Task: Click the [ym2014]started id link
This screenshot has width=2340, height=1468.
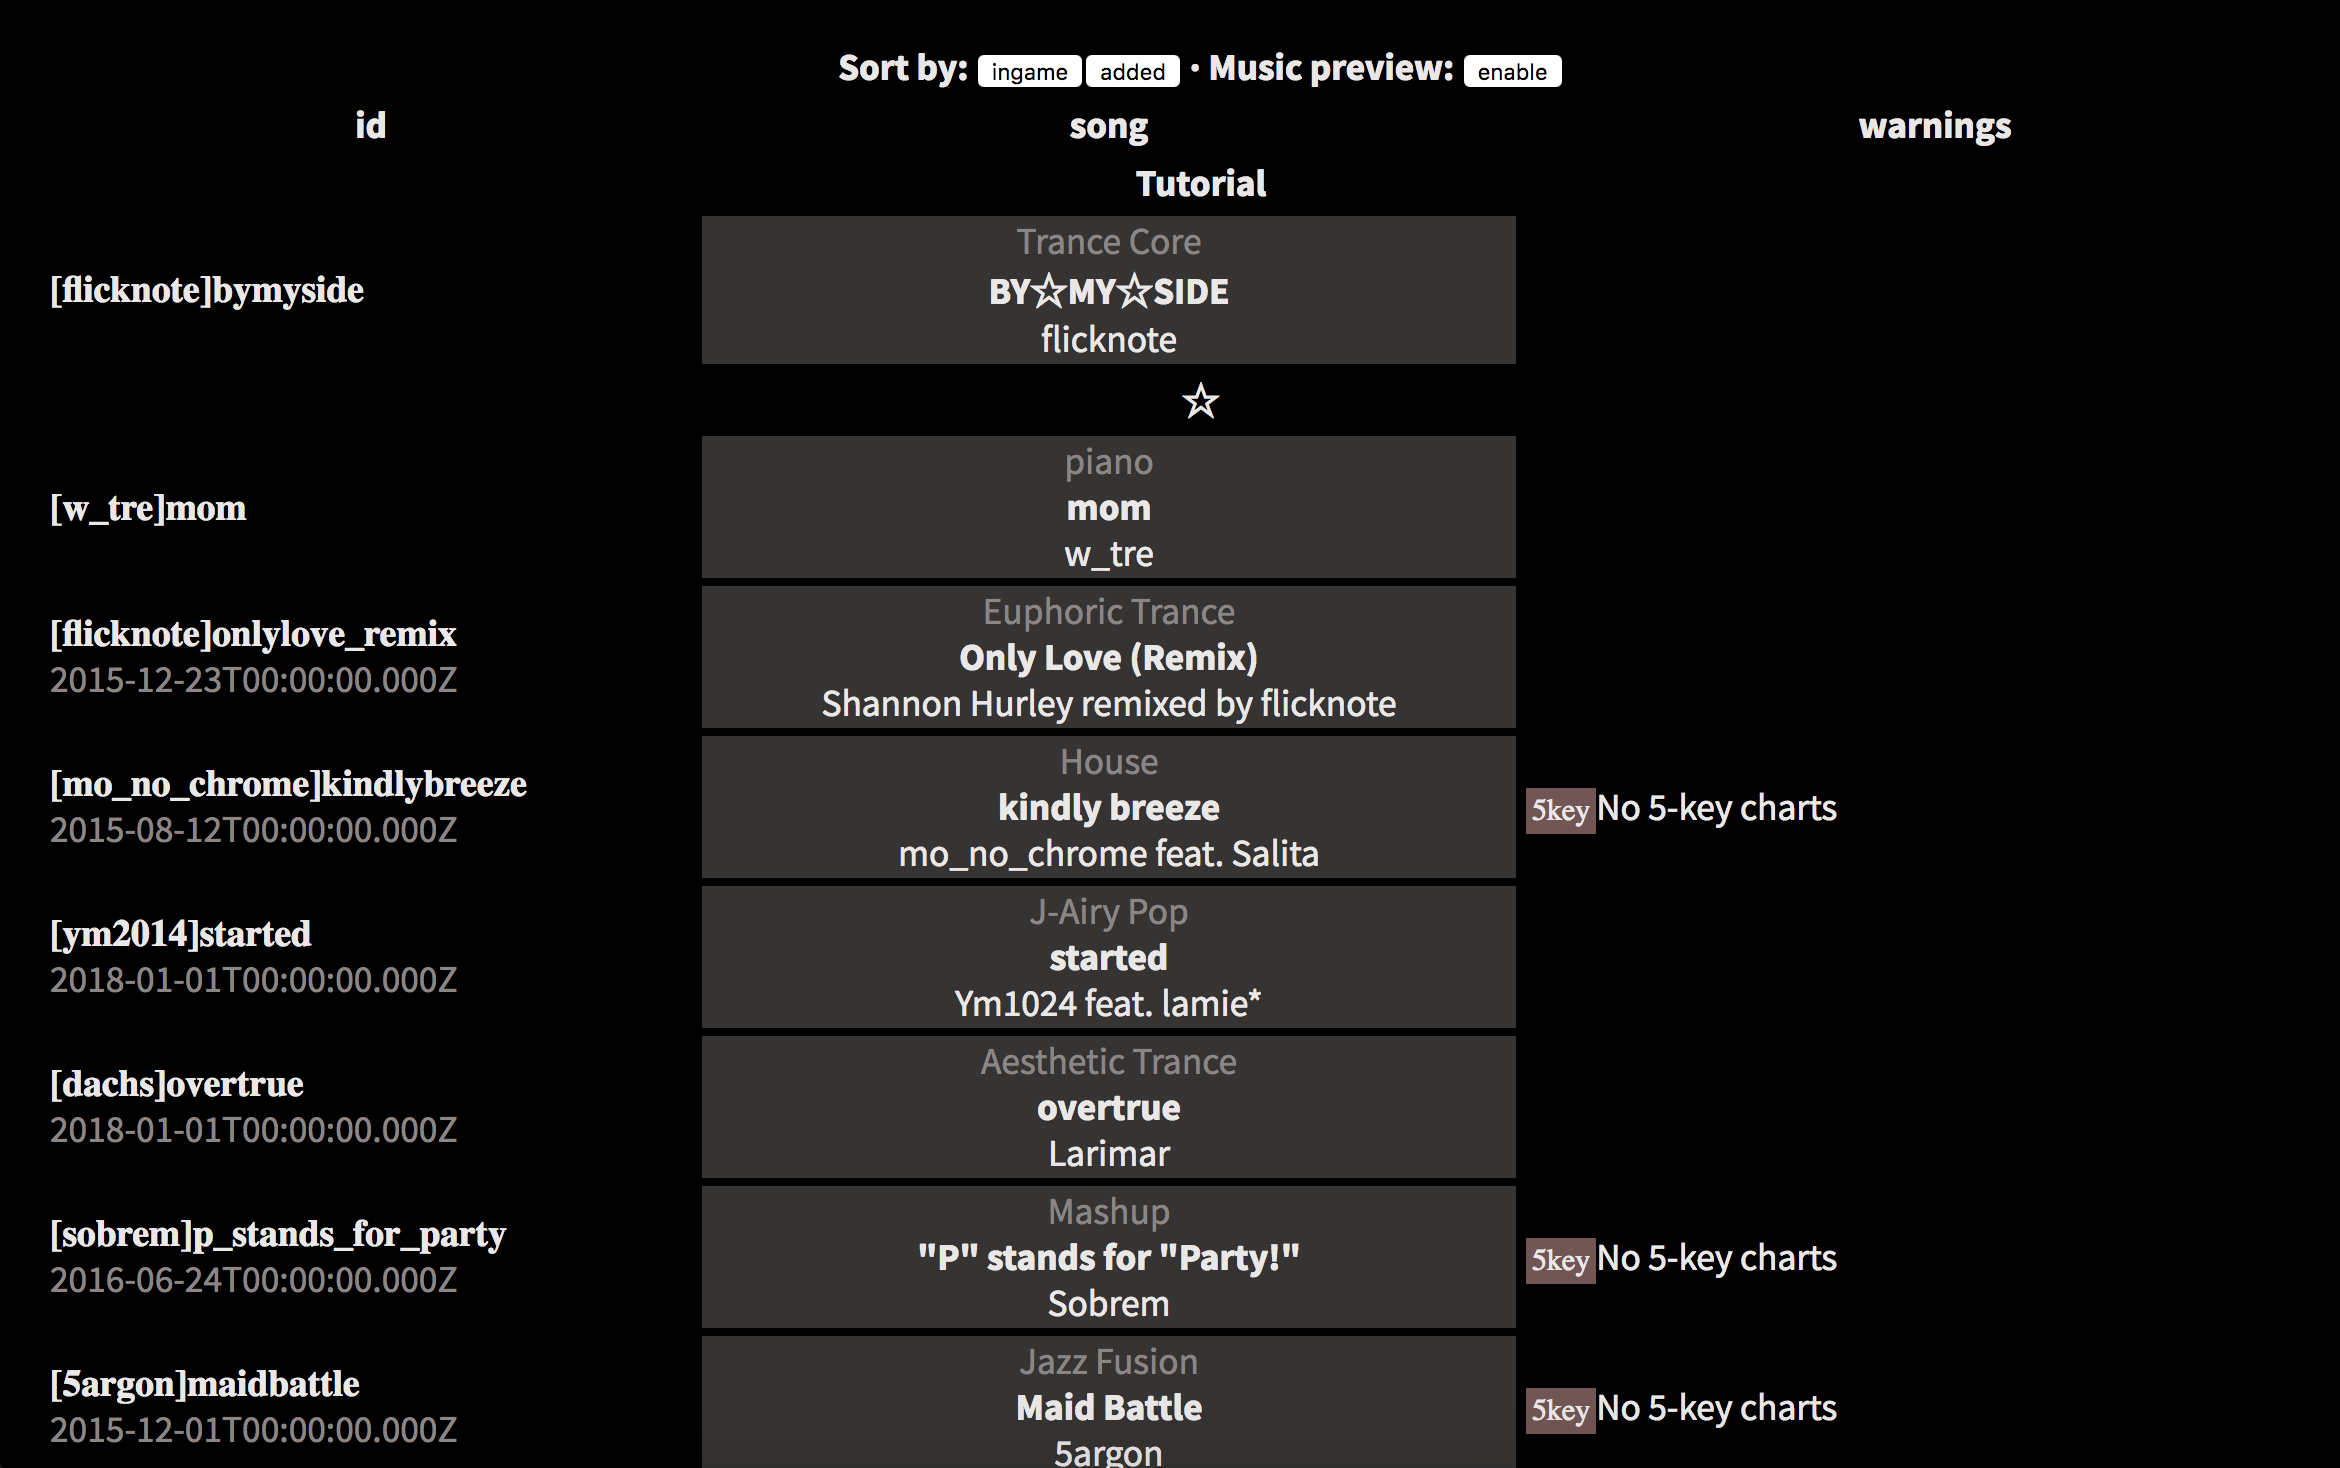Action: tap(181, 934)
